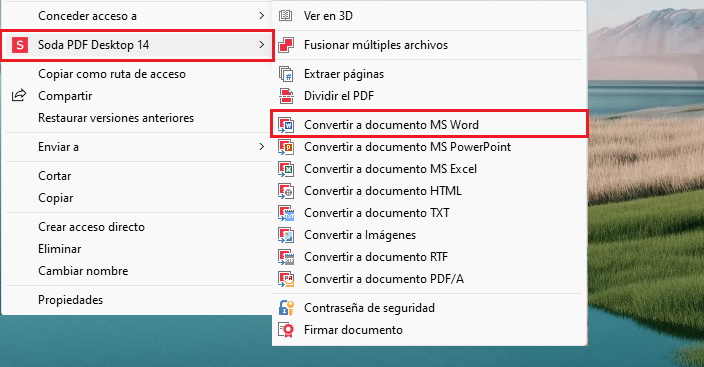Click the Dividir el PDF icon
The width and height of the screenshot is (704, 367).
pyautogui.click(x=286, y=96)
